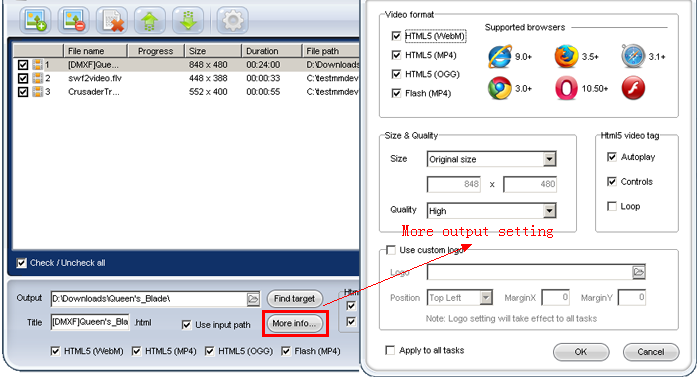The height and width of the screenshot is (377, 699).
Task: Select the 552 x 400 size cell
Action: (208, 92)
